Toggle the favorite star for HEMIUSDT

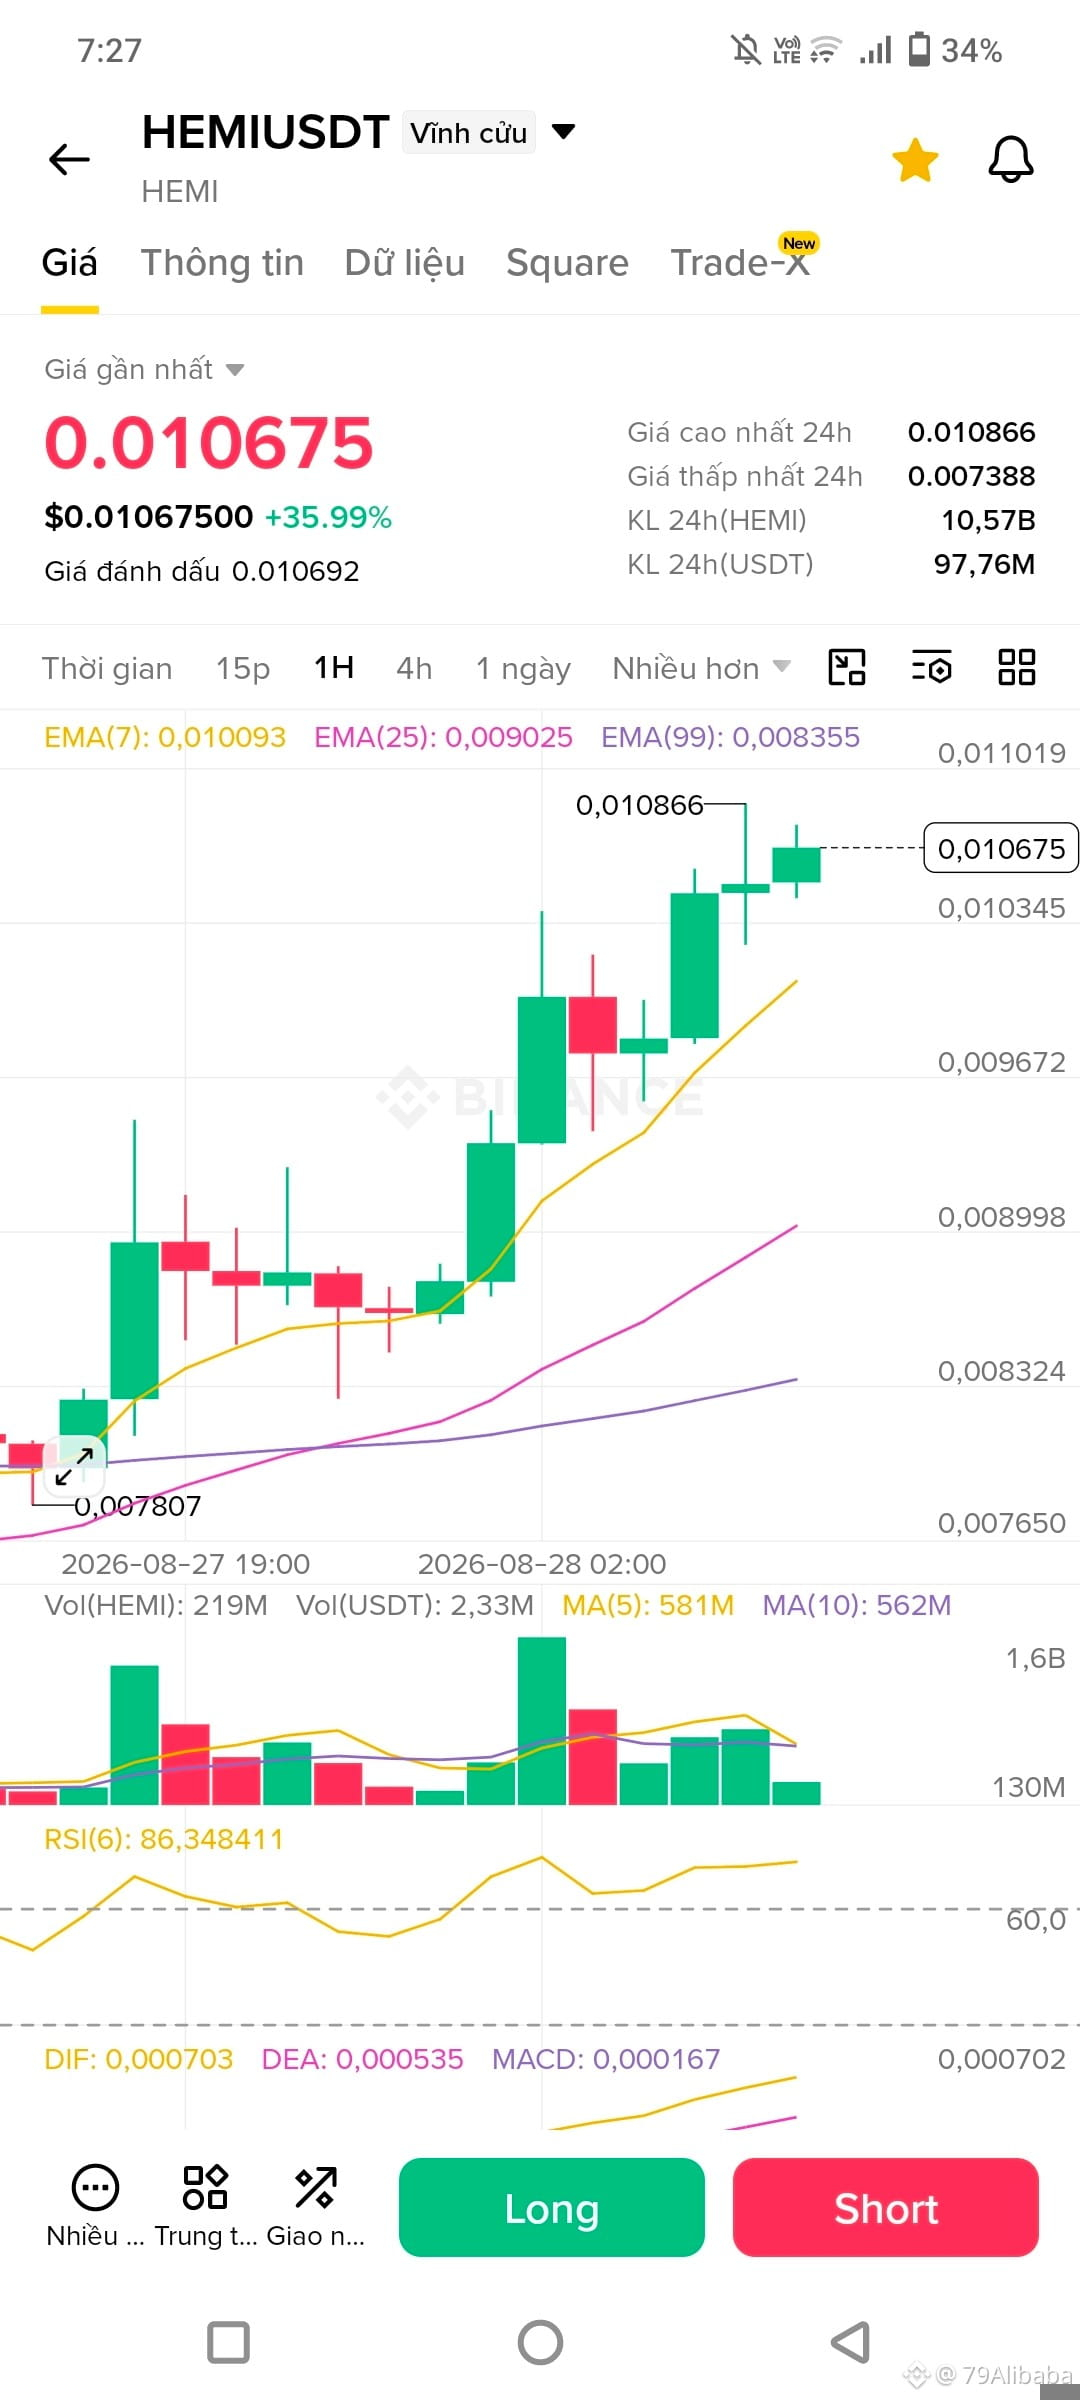pos(915,161)
